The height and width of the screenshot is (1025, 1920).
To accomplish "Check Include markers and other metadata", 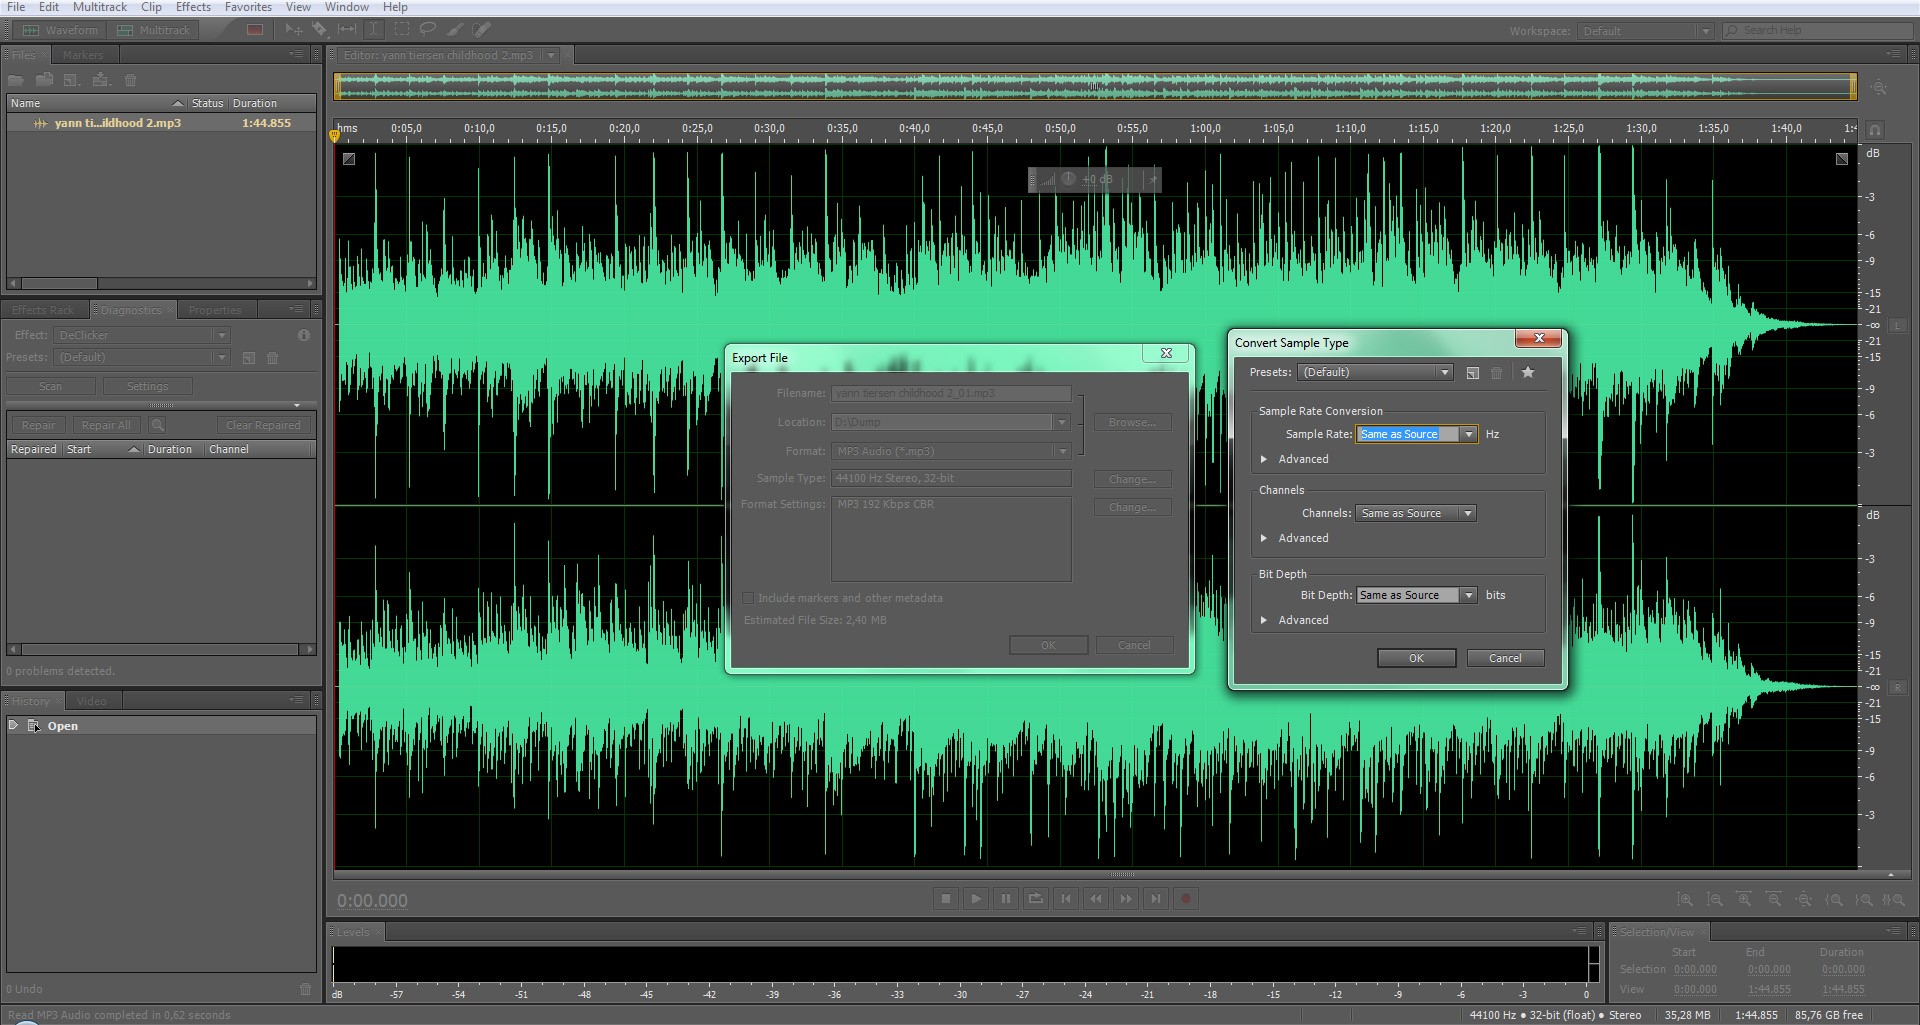I will [748, 598].
